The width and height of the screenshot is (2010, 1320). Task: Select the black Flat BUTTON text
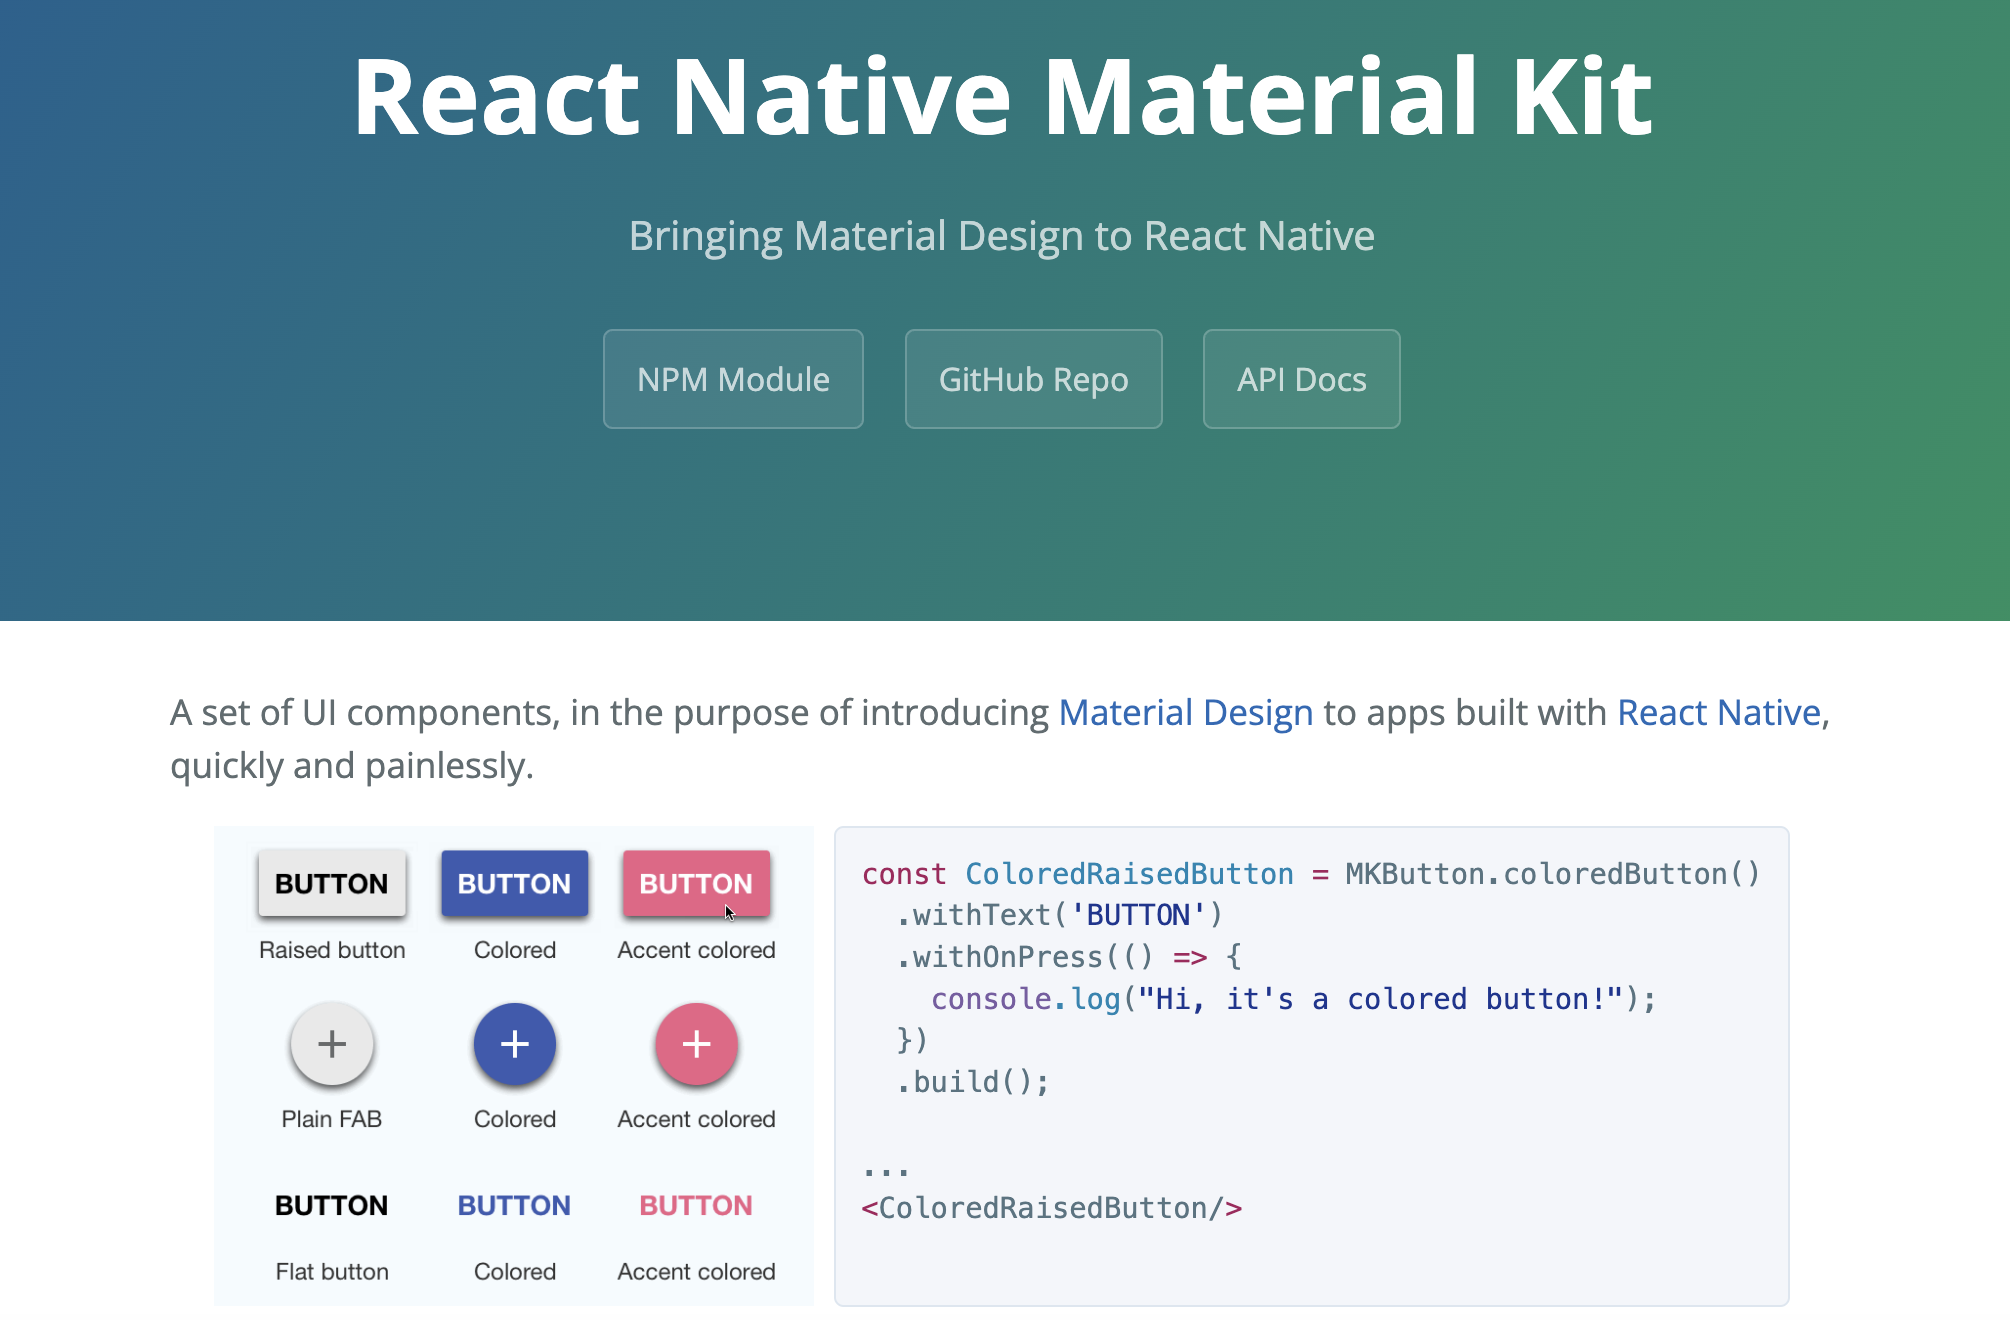tap(331, 1205)
